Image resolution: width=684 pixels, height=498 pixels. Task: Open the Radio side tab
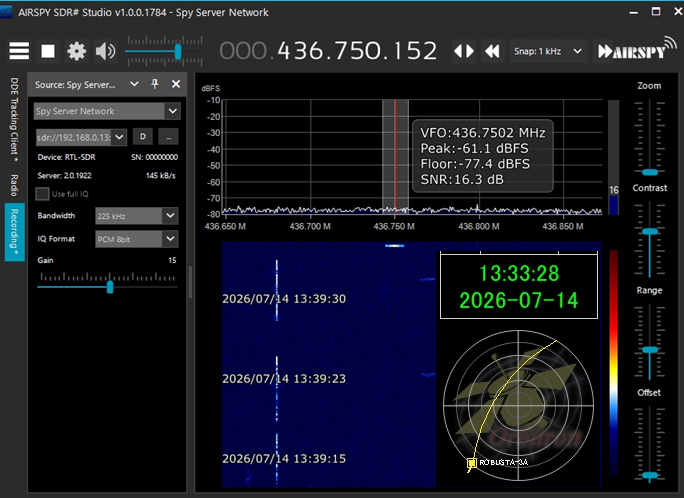[x=14, y=185]
